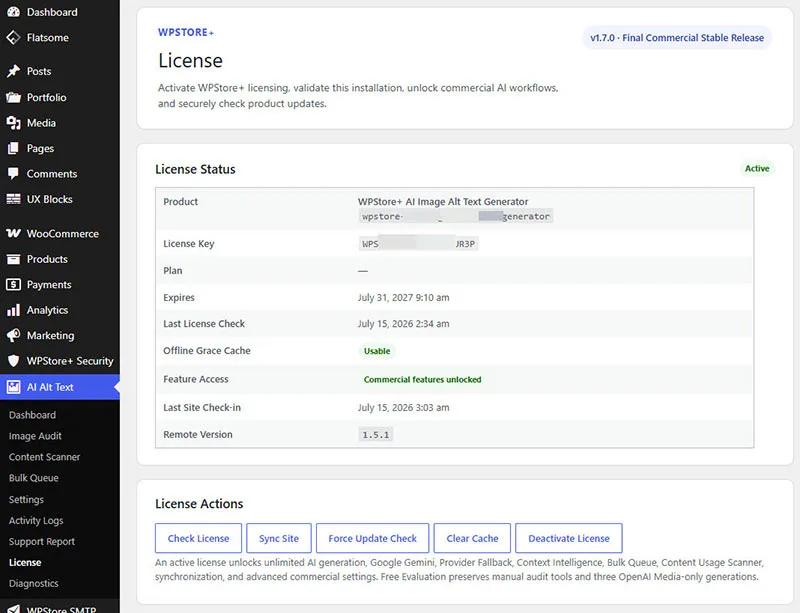Click the AI Alt Text image icon
800x613 pixels.
click(13, 387)
